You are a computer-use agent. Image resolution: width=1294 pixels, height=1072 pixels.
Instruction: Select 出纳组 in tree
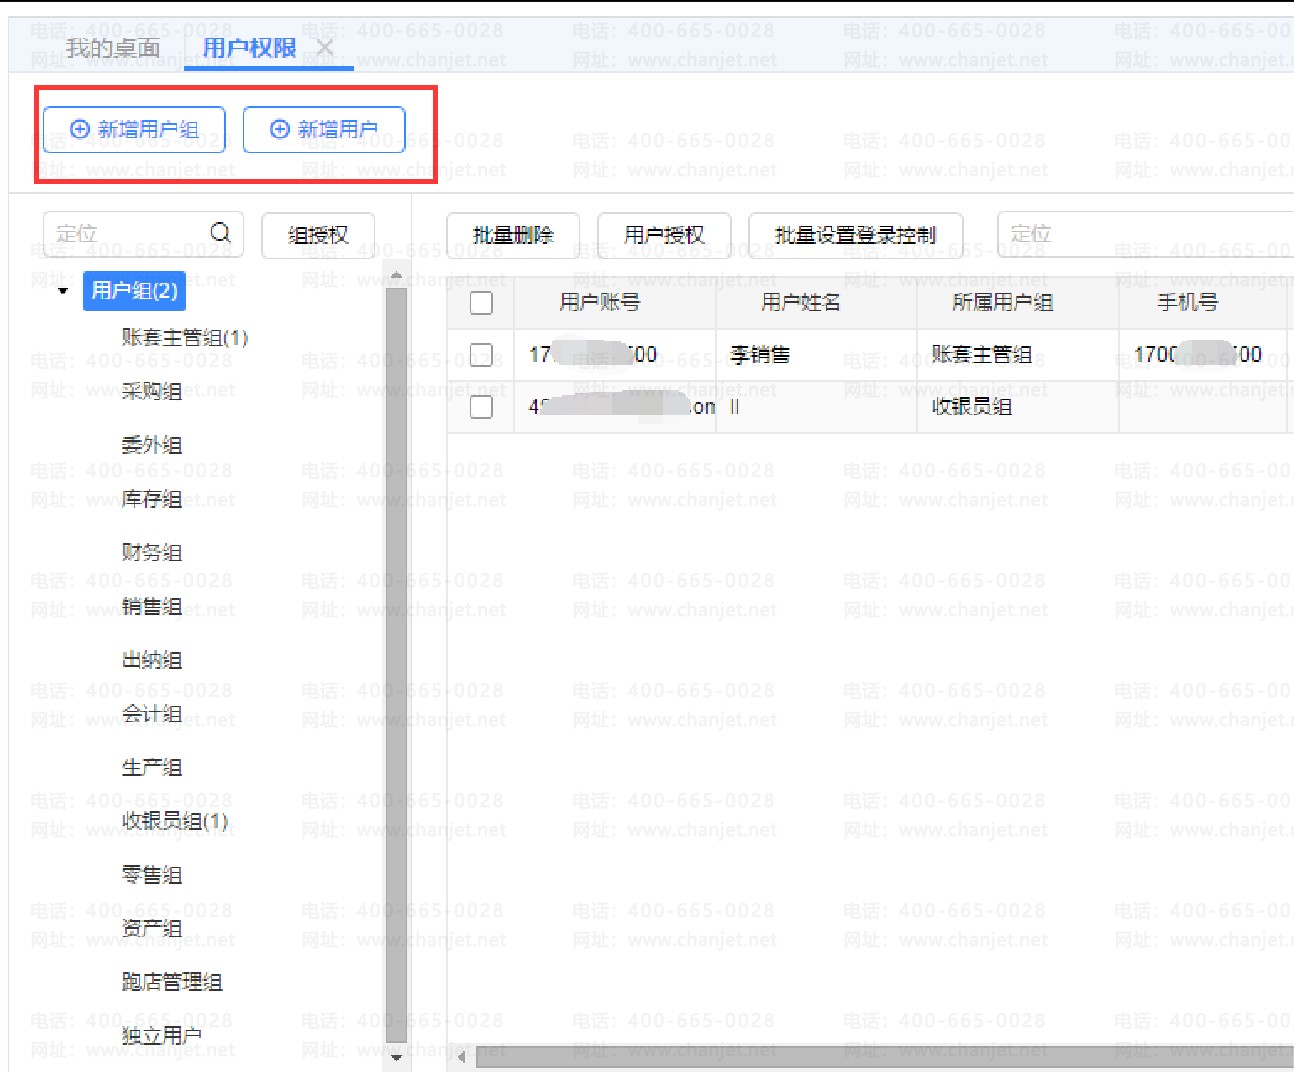click(152, 660)
